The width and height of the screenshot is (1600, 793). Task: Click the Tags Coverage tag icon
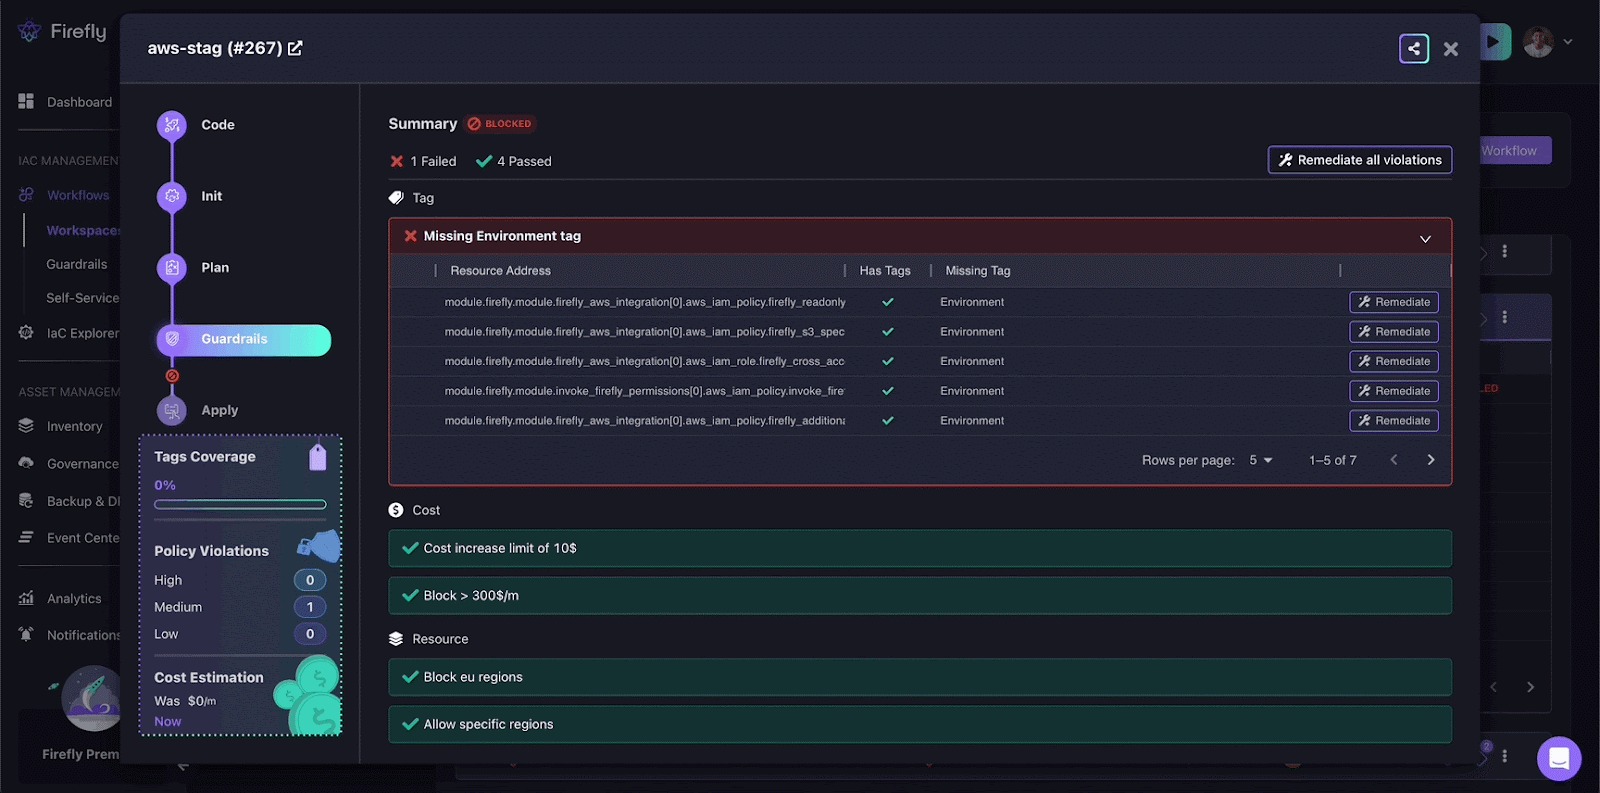(318, 457)
